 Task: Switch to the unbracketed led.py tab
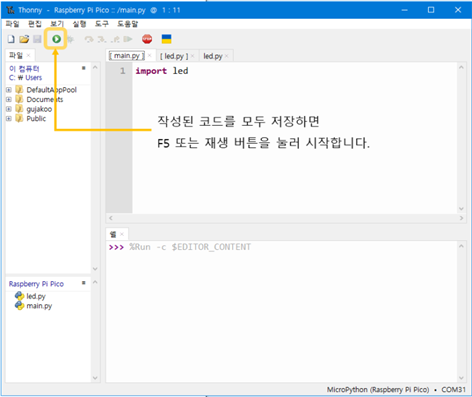tap(213, 56)
